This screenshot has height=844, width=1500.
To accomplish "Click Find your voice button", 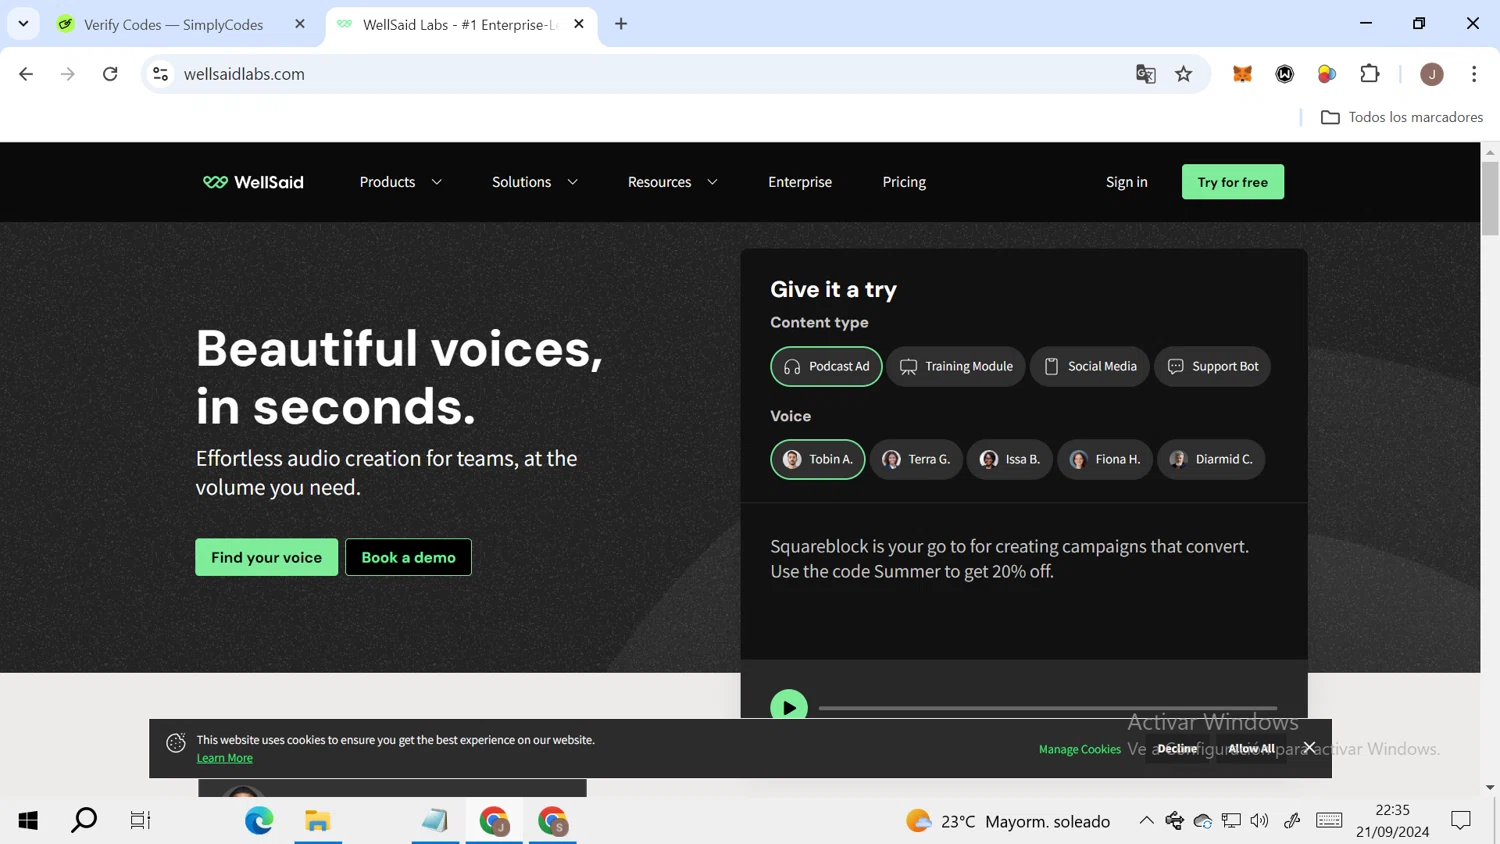I will 266,557.
